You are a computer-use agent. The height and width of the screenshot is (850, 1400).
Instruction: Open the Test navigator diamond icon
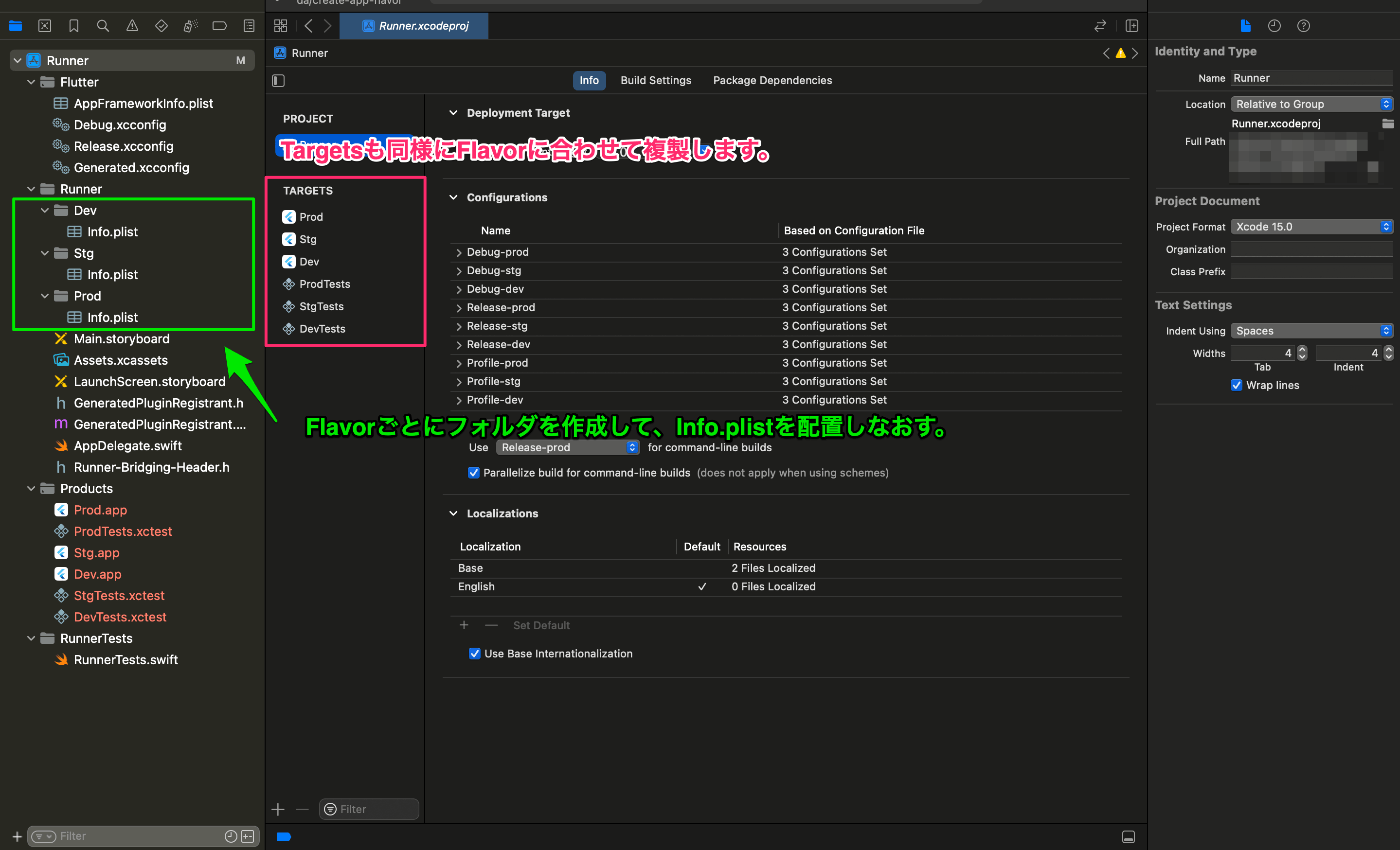tap(162, 26)
